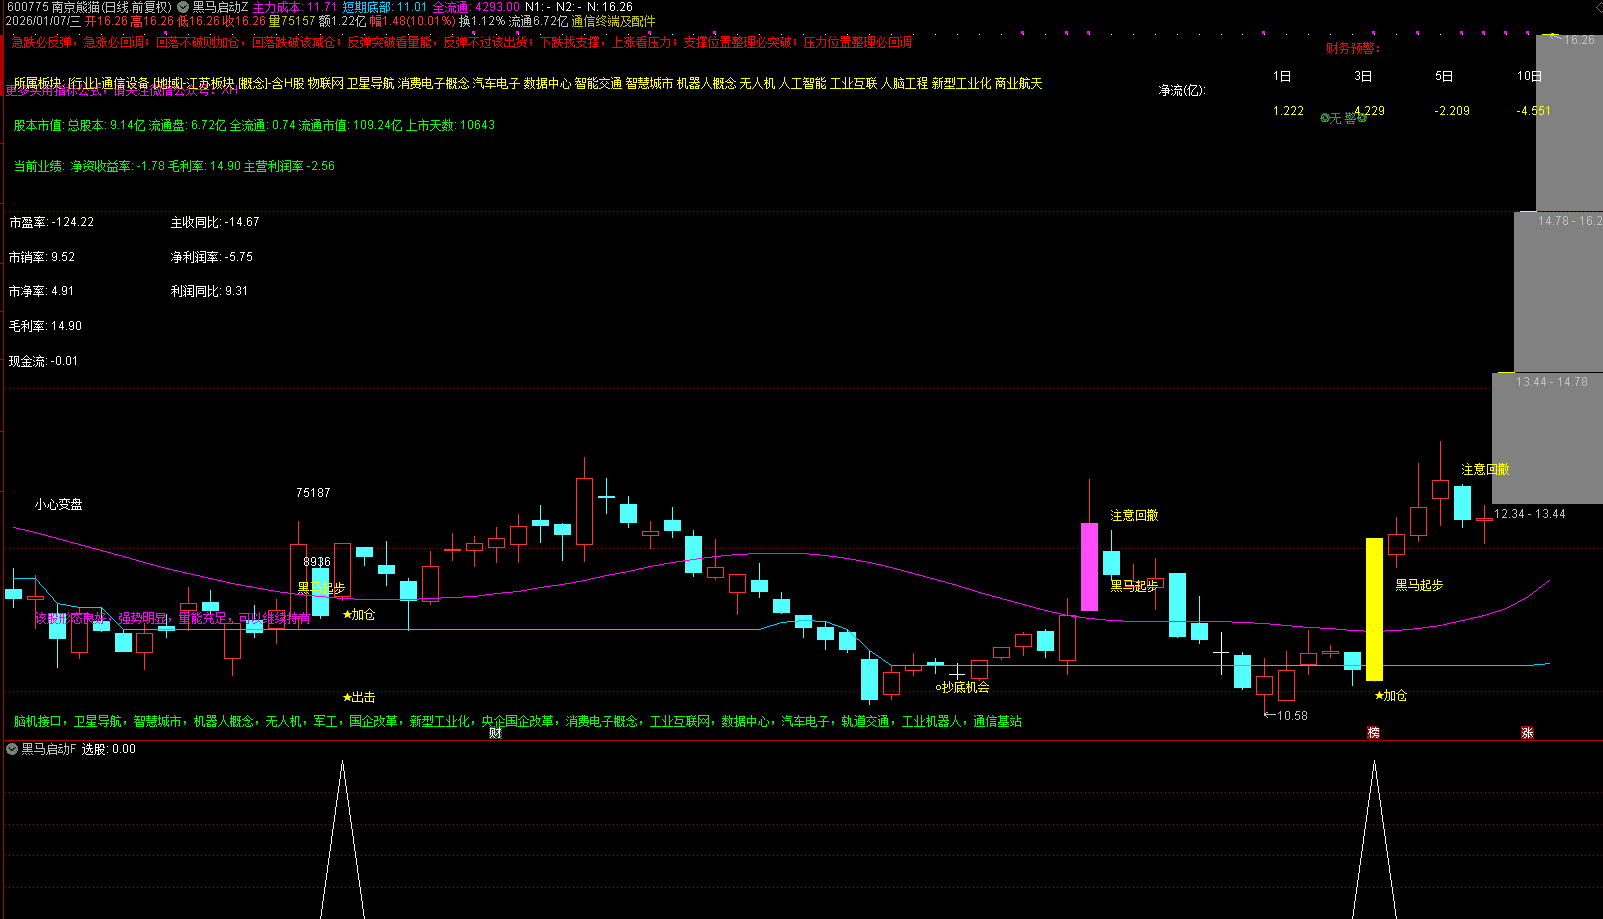Click the green 无警 financial warning status
1603x919 pixels.
click(x=1343, y=118)
